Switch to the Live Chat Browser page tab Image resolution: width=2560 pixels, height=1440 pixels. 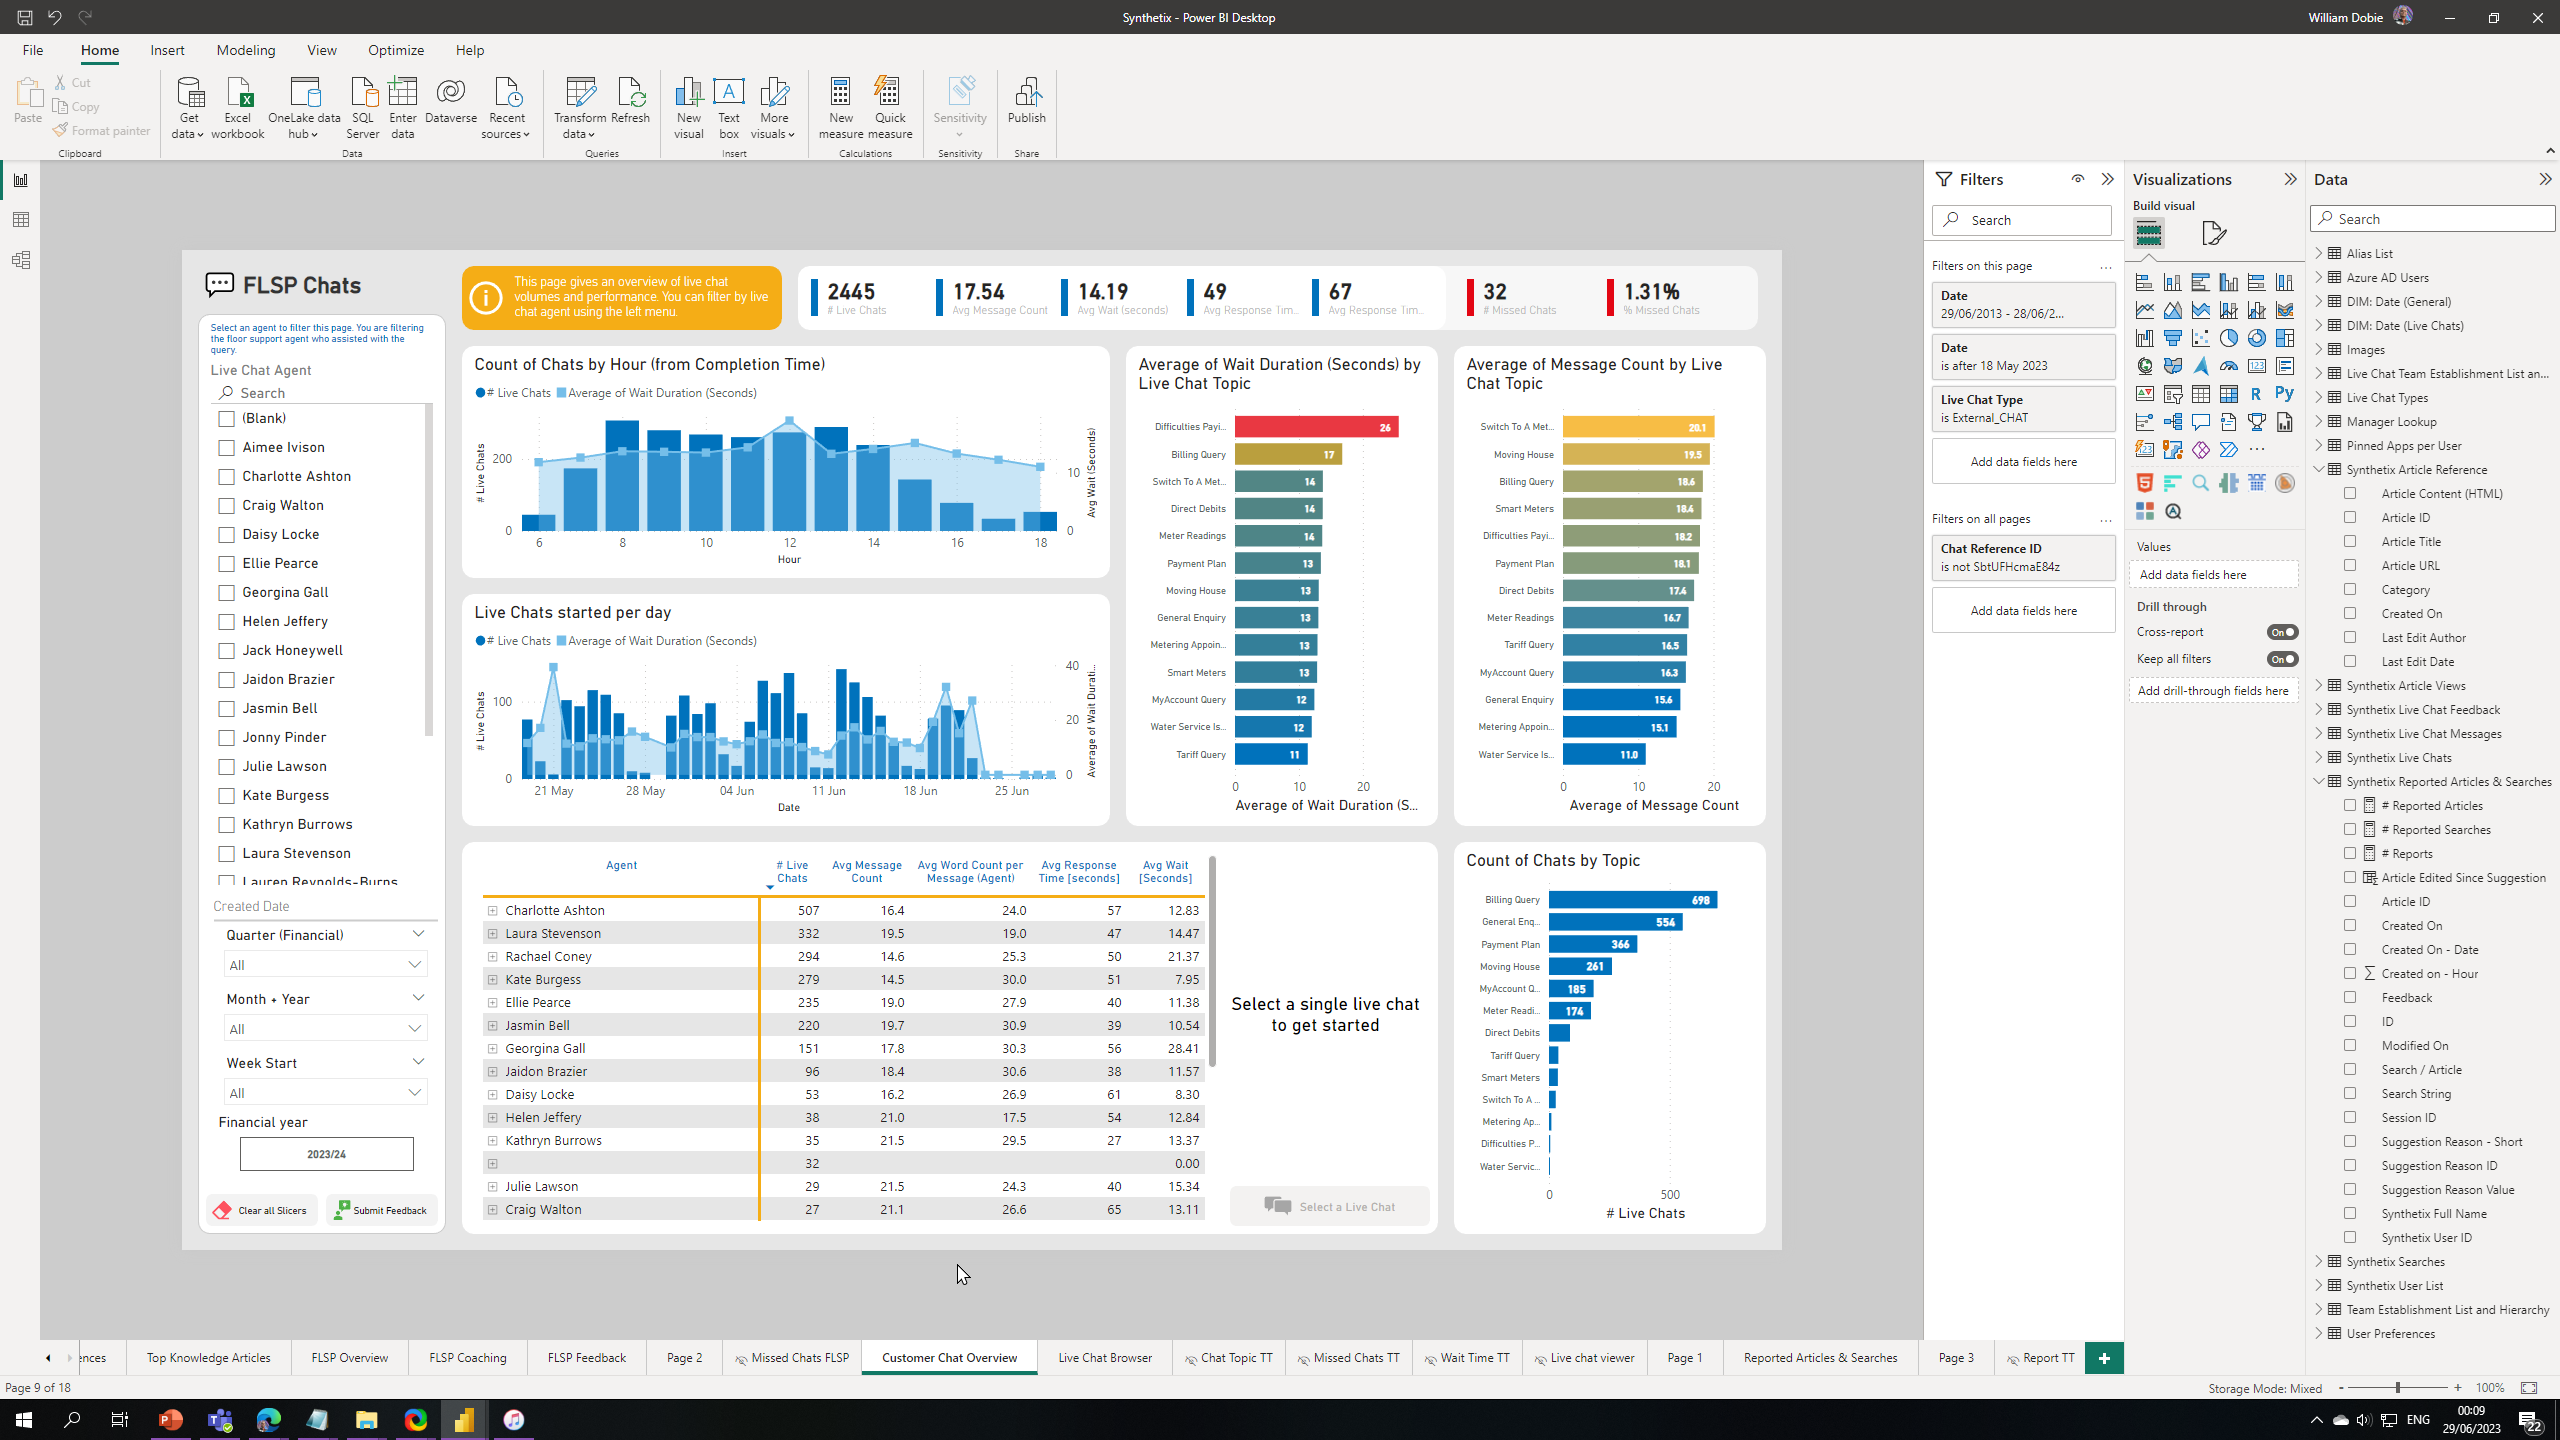coord(1104,1358)
